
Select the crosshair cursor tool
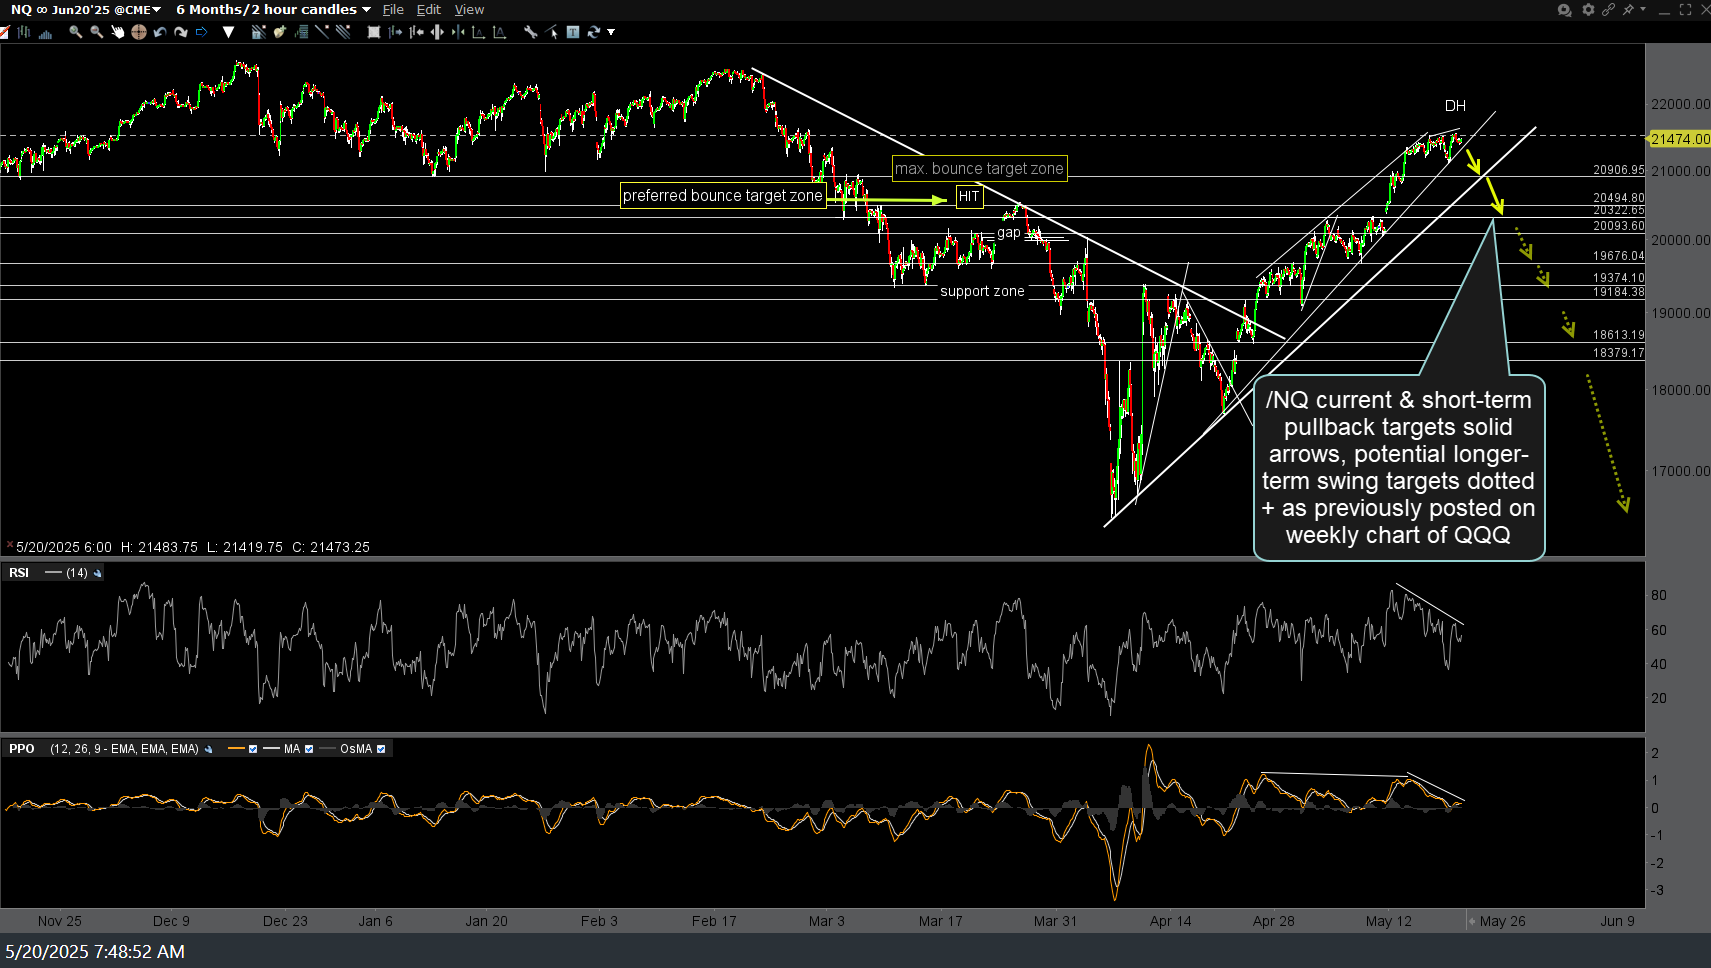(138, 32)
